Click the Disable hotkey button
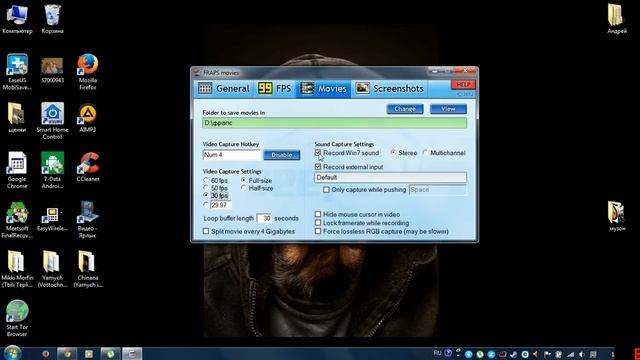Screen dimensions: 640x360 [x=282, y=155]
